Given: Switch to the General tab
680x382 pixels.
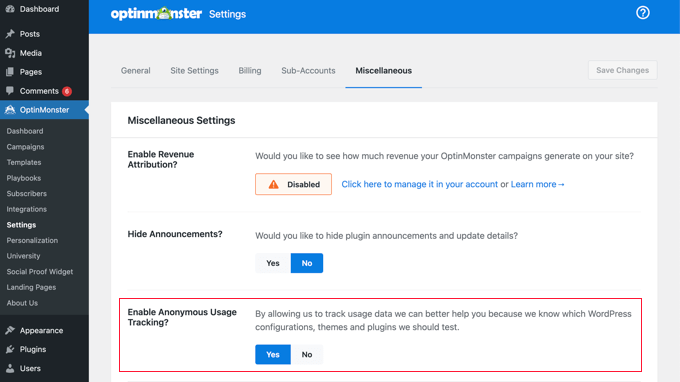Looking at the screenshot, I should [136, 71].
